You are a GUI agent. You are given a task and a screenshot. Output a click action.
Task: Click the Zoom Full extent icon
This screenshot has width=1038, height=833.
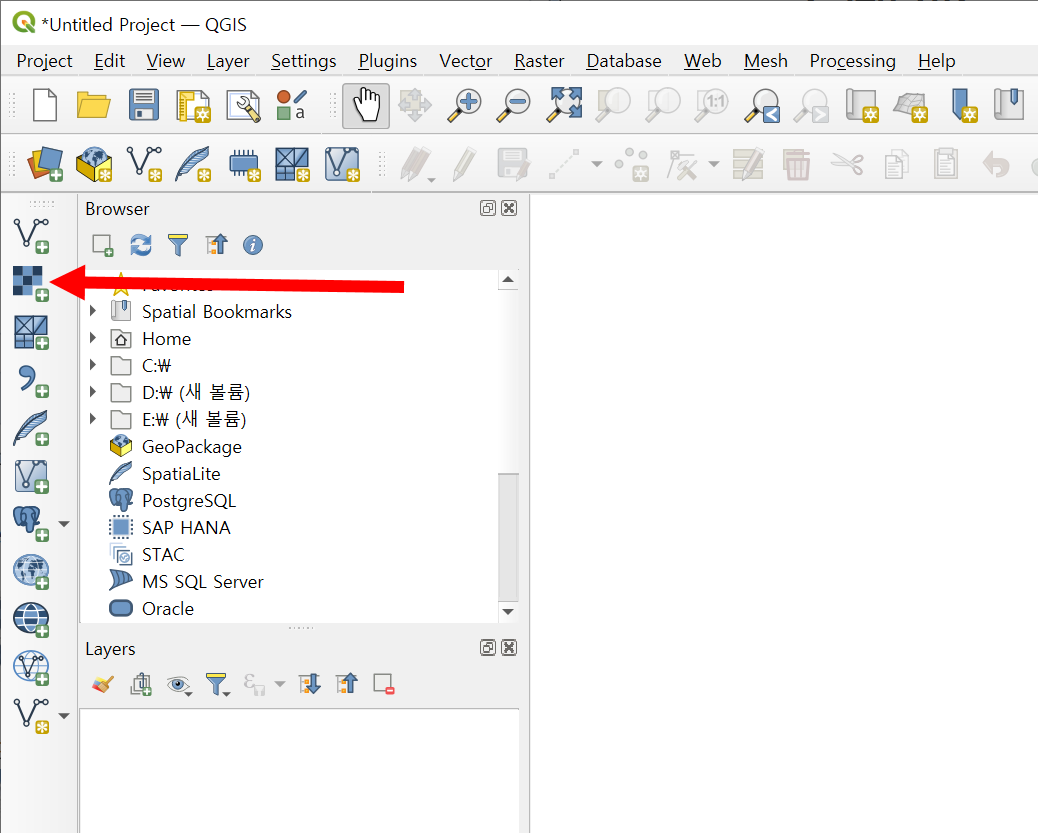563,105
